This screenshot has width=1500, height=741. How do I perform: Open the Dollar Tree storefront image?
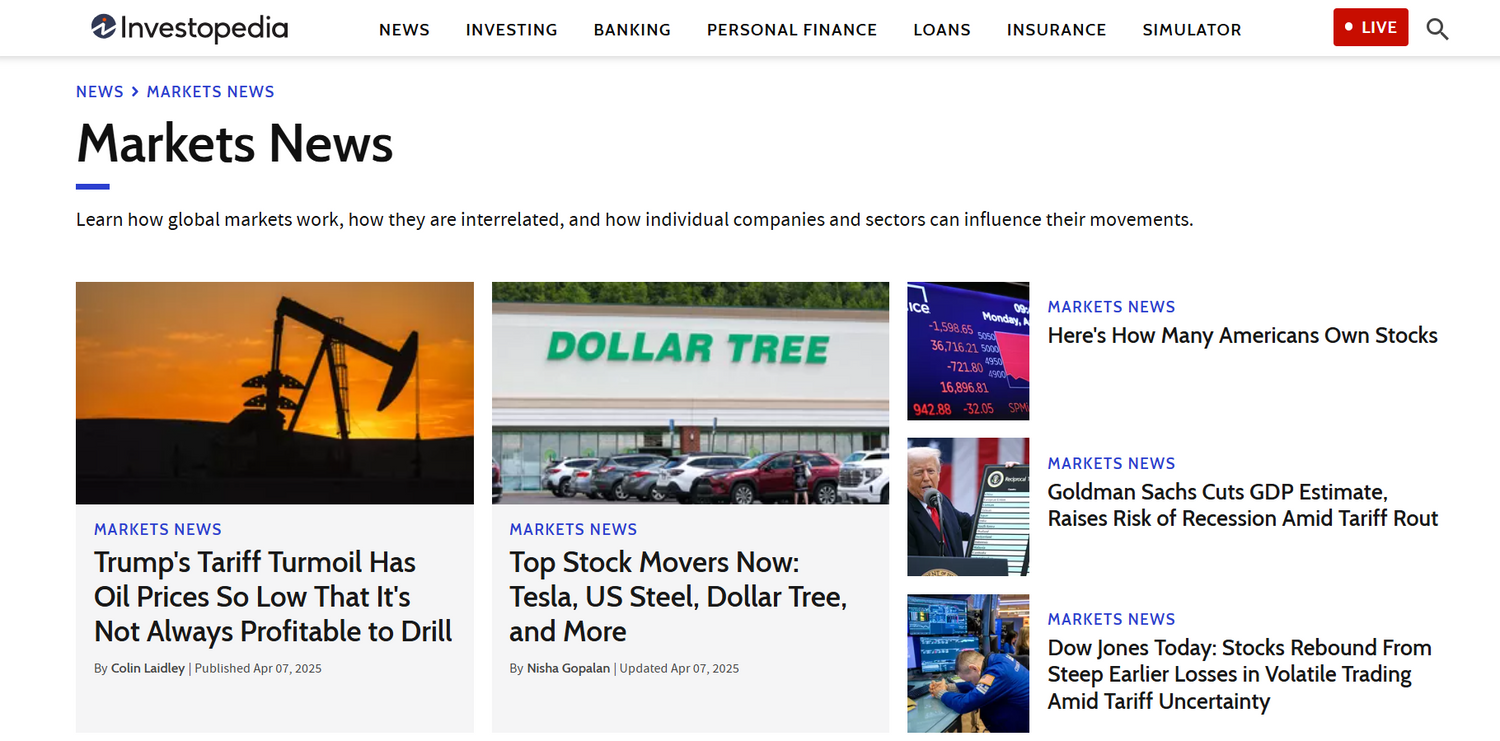coord(690,392)
